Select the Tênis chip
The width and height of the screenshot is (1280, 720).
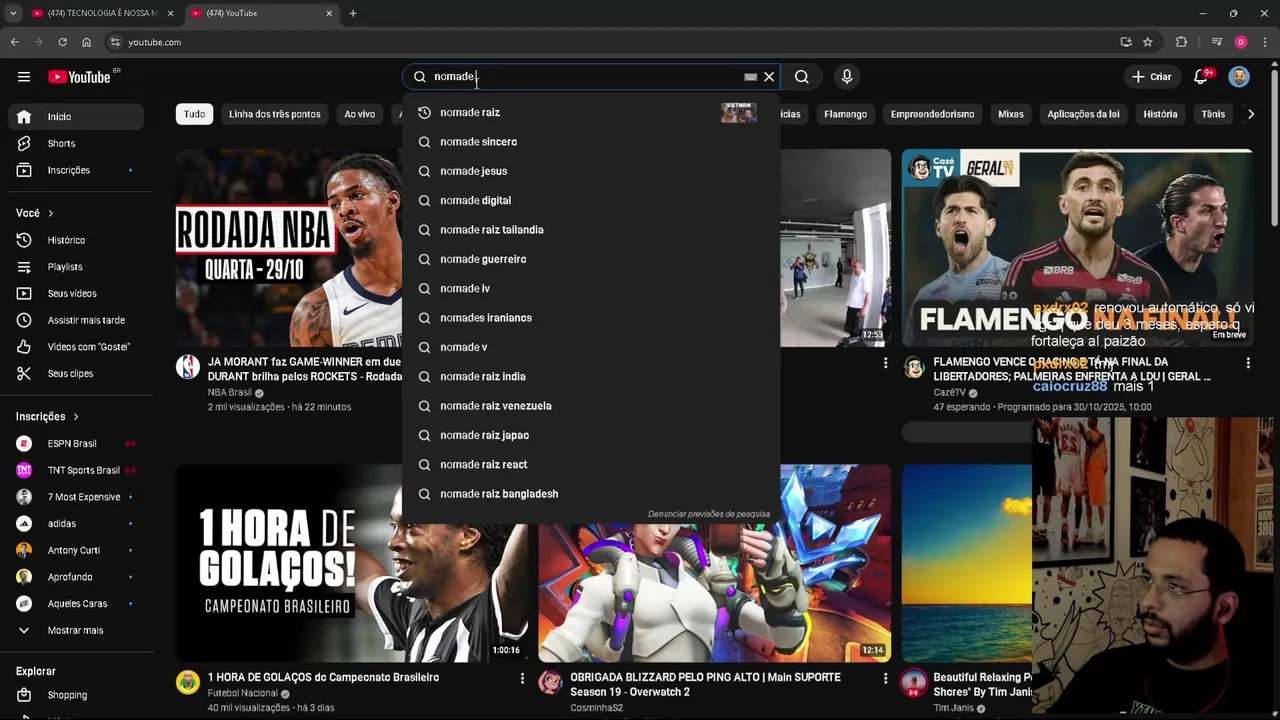tap(1213, 114)
